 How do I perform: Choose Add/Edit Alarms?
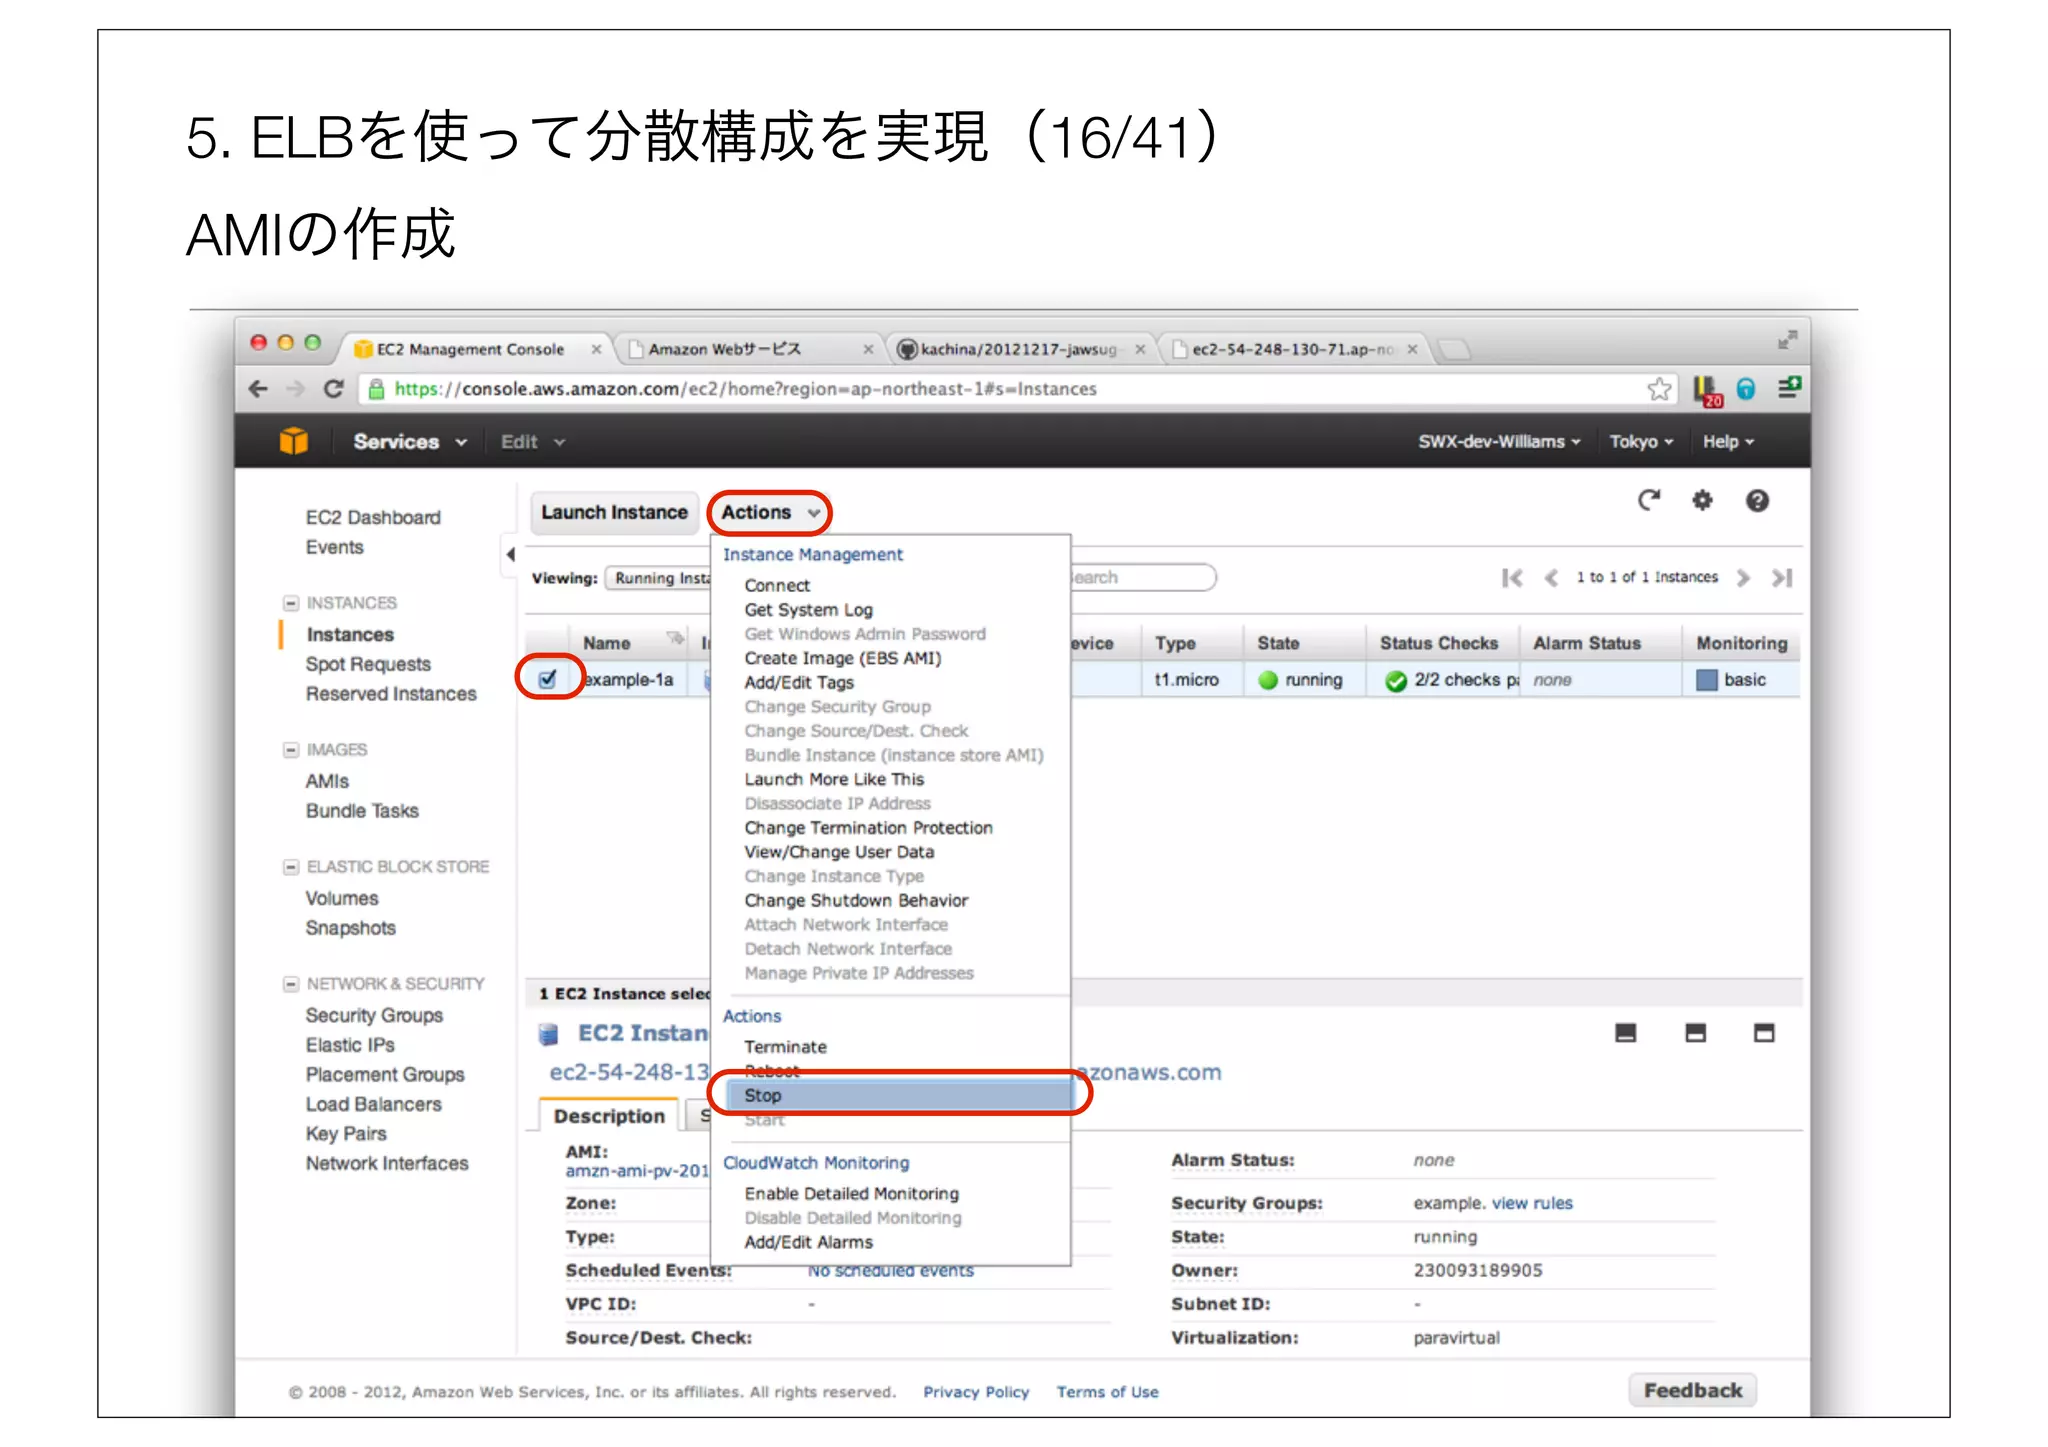point(808,1242)
